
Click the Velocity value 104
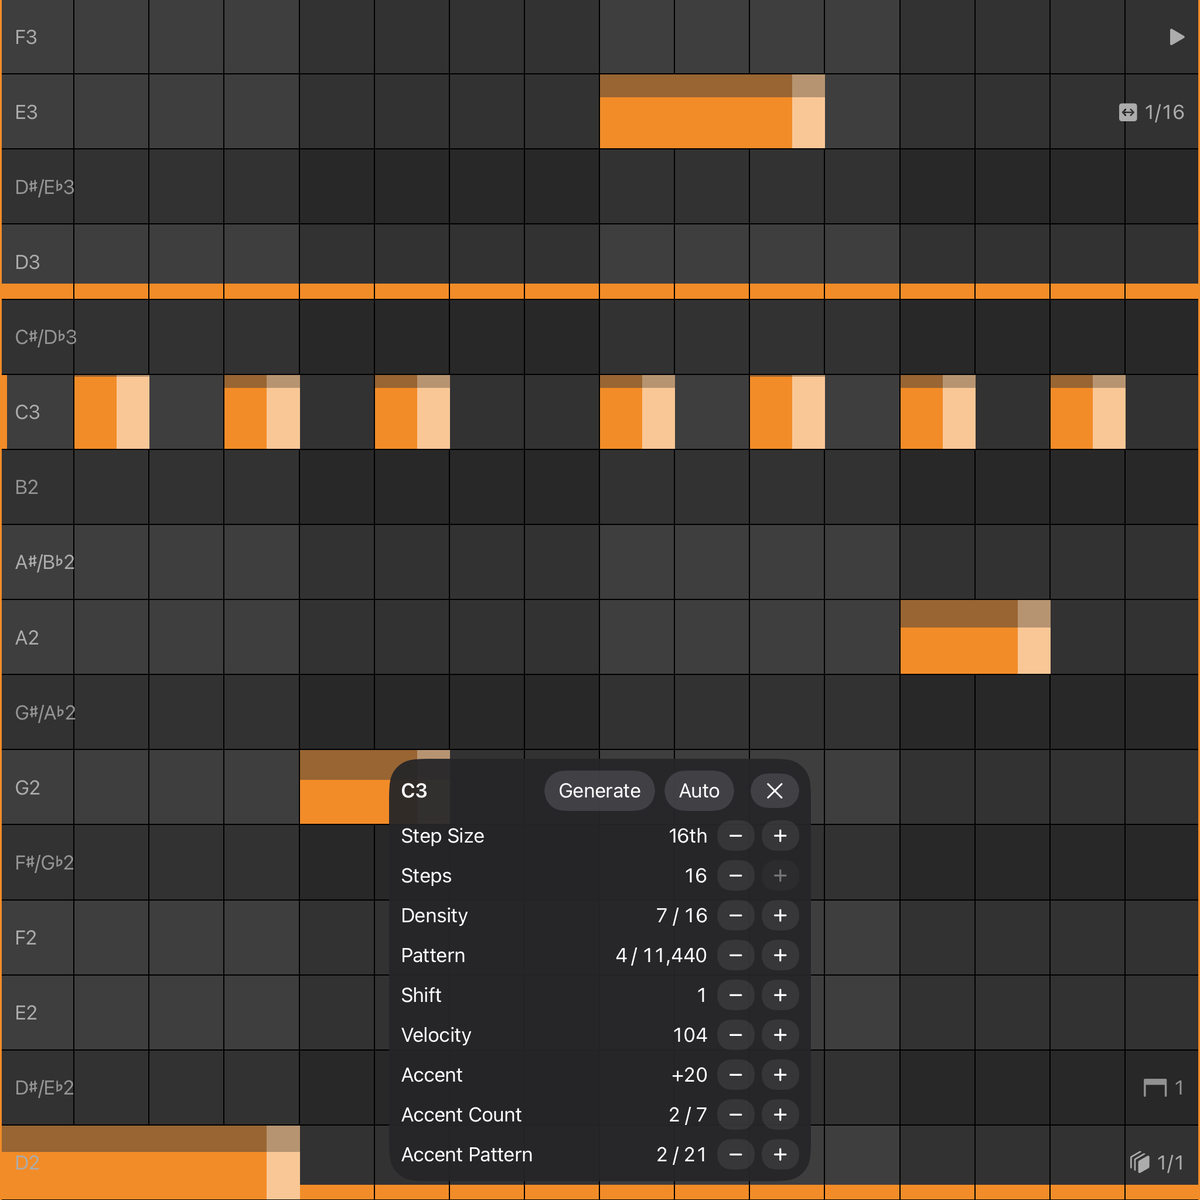690,1035
